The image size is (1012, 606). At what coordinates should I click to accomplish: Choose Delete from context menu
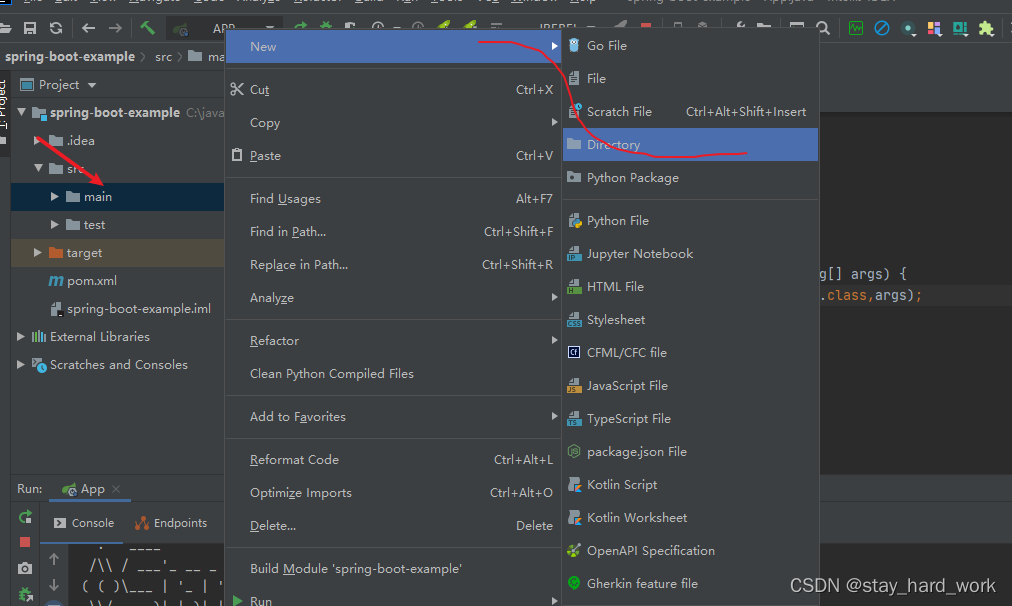coord(393,525)
